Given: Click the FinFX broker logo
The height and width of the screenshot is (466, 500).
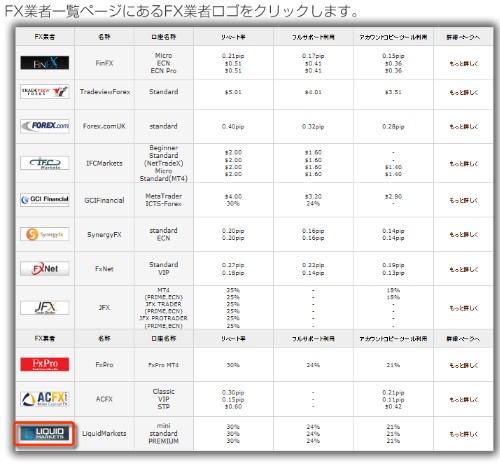Looking at the screenshot, I should (45, 63).
